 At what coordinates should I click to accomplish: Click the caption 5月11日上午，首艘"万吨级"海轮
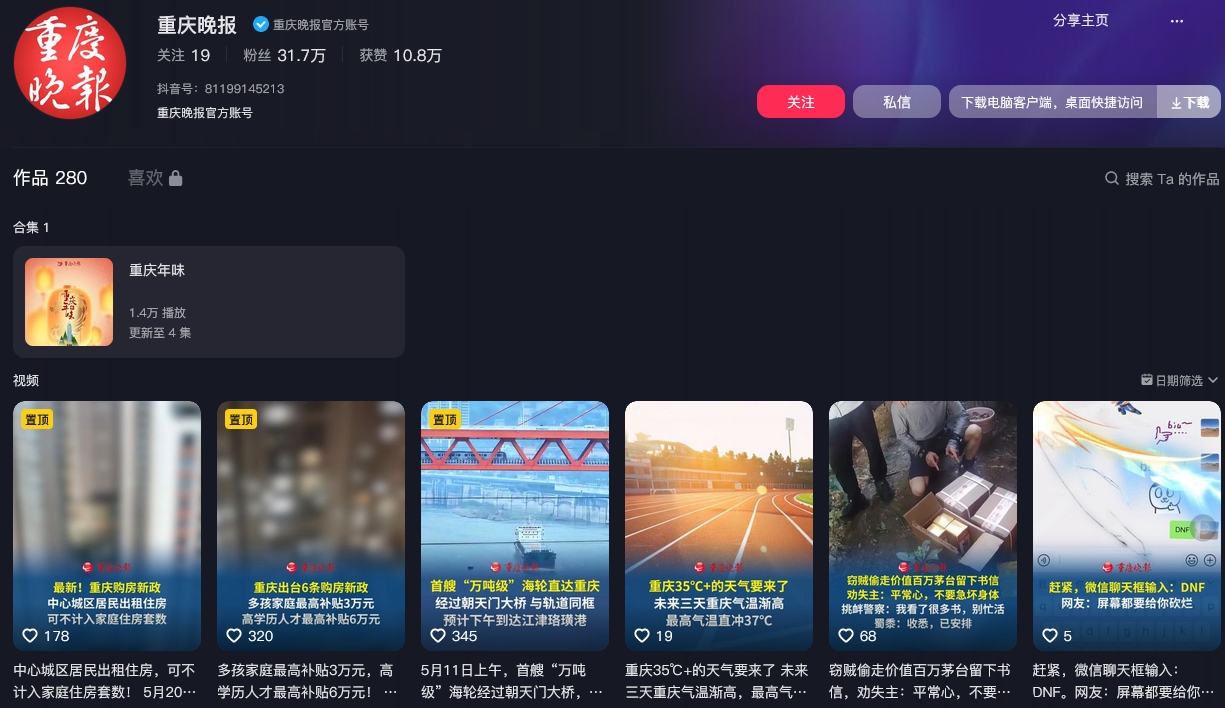tap(514, 680)
